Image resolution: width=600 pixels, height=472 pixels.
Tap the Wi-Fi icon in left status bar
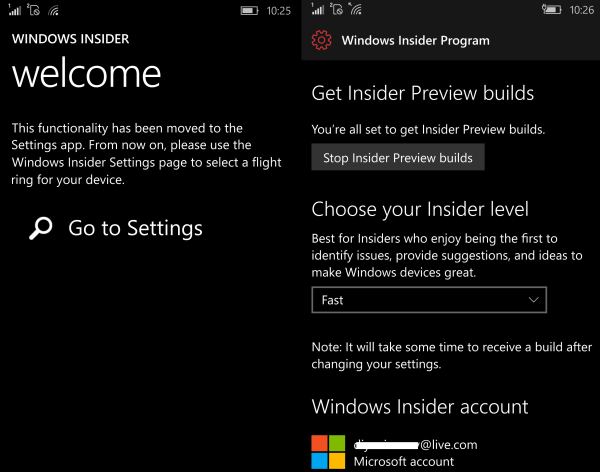point(54,10)
